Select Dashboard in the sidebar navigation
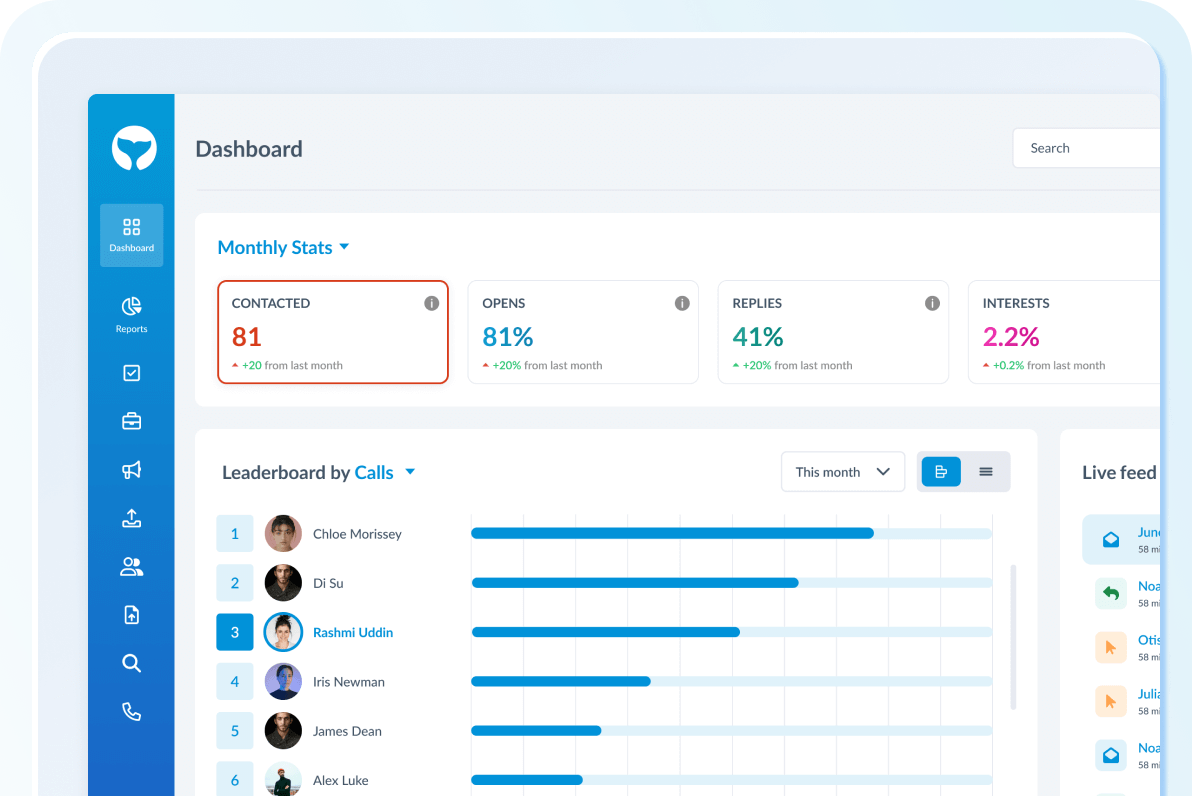This screenshot has height=796, width=1192. pos(131,235)
